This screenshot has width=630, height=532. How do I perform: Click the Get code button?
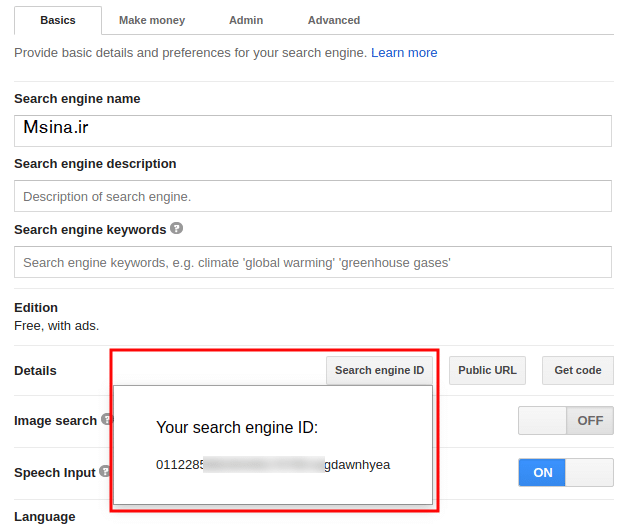click(578, 370)
